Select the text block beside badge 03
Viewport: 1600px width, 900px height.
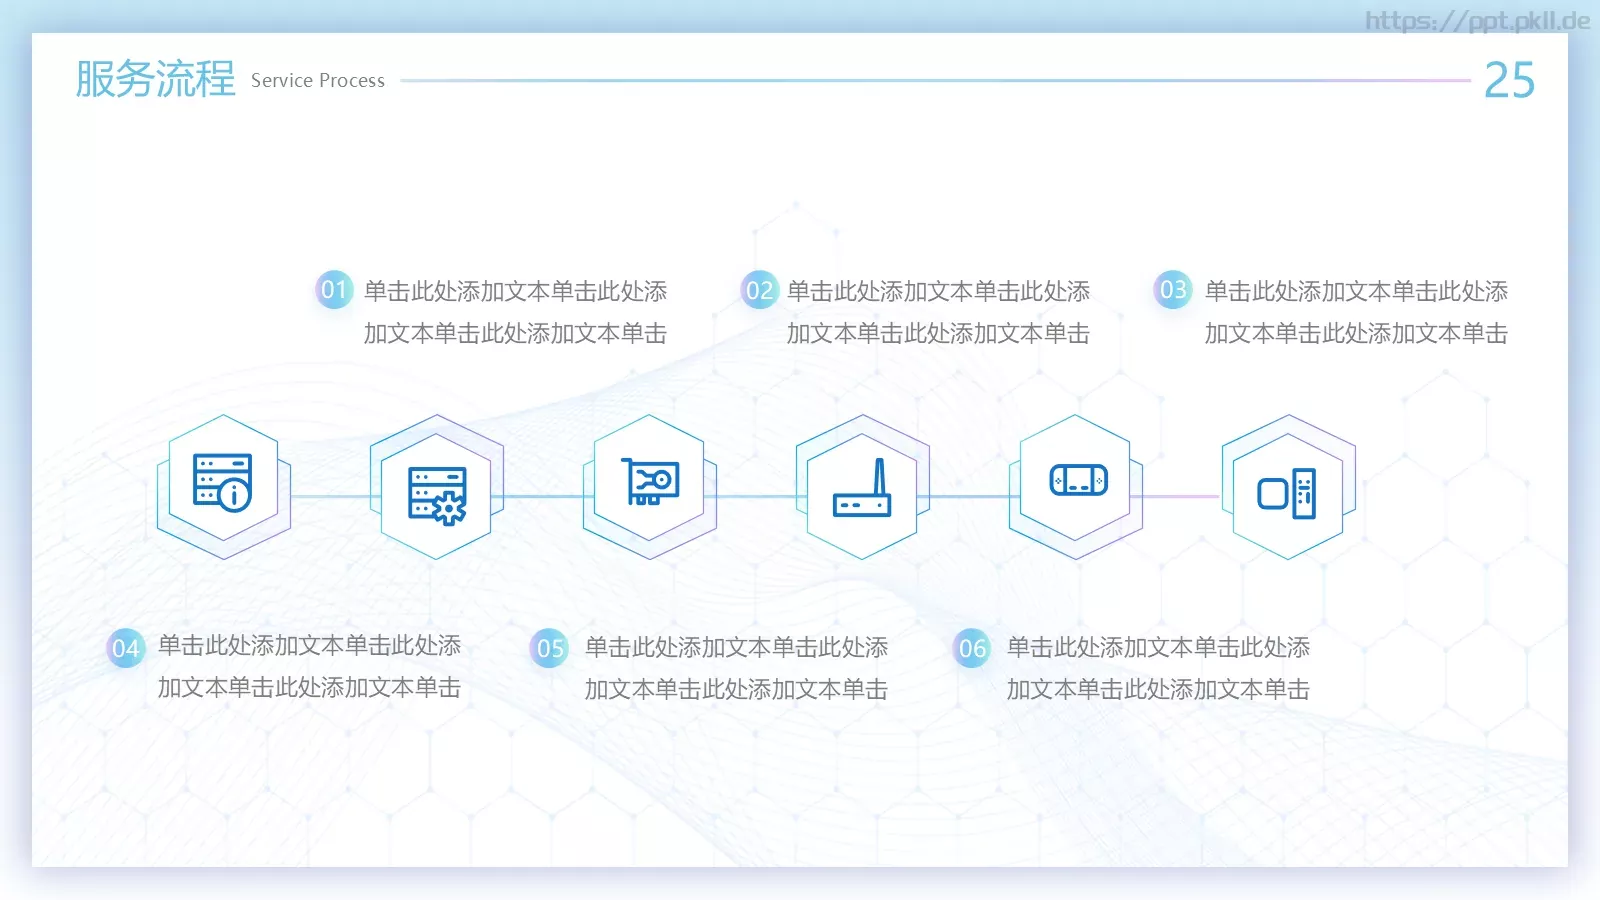click(x=1356, y=312)
